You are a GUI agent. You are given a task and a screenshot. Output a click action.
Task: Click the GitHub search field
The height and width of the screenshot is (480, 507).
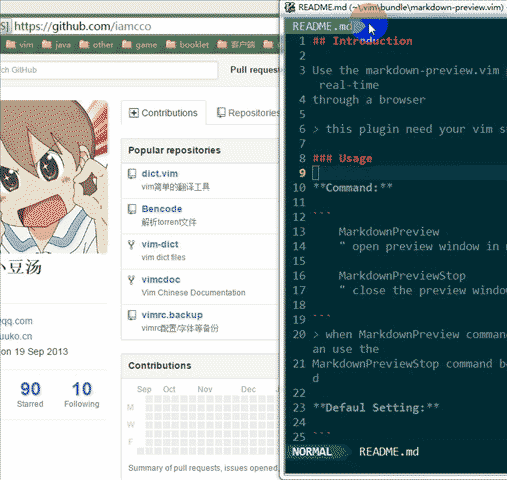109,70
